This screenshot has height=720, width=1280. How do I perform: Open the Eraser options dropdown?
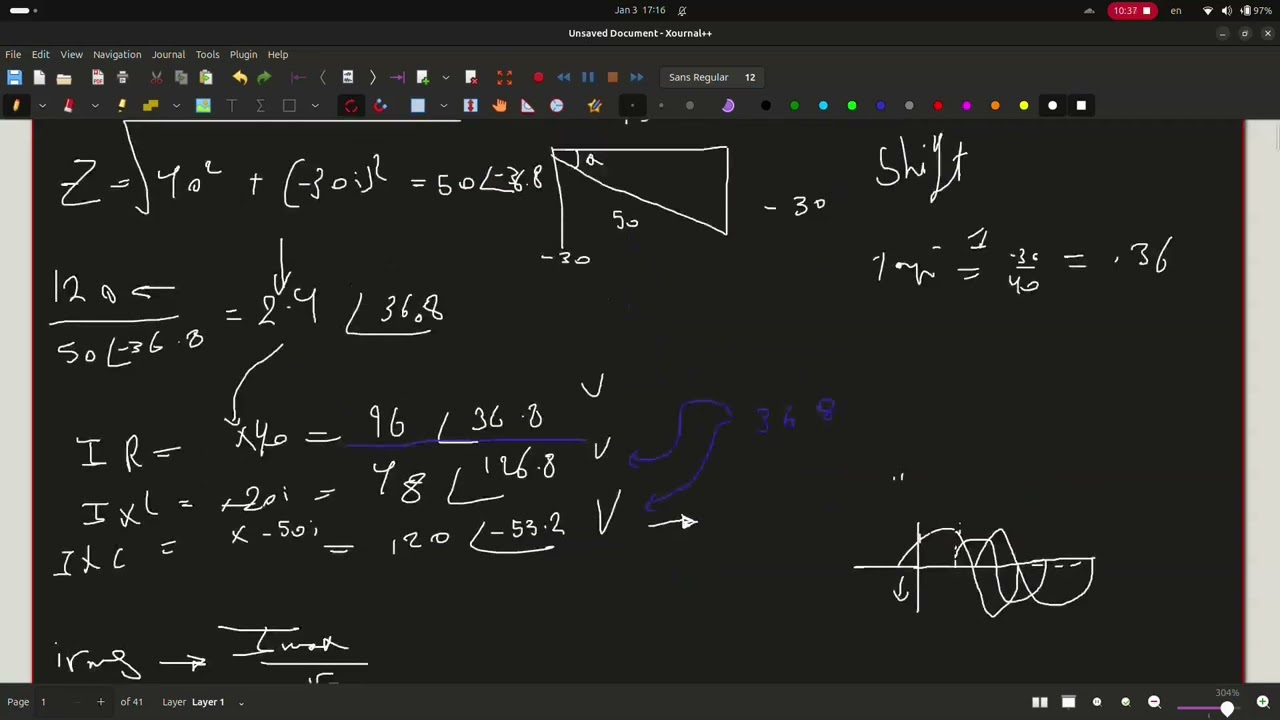coord(95,105)
